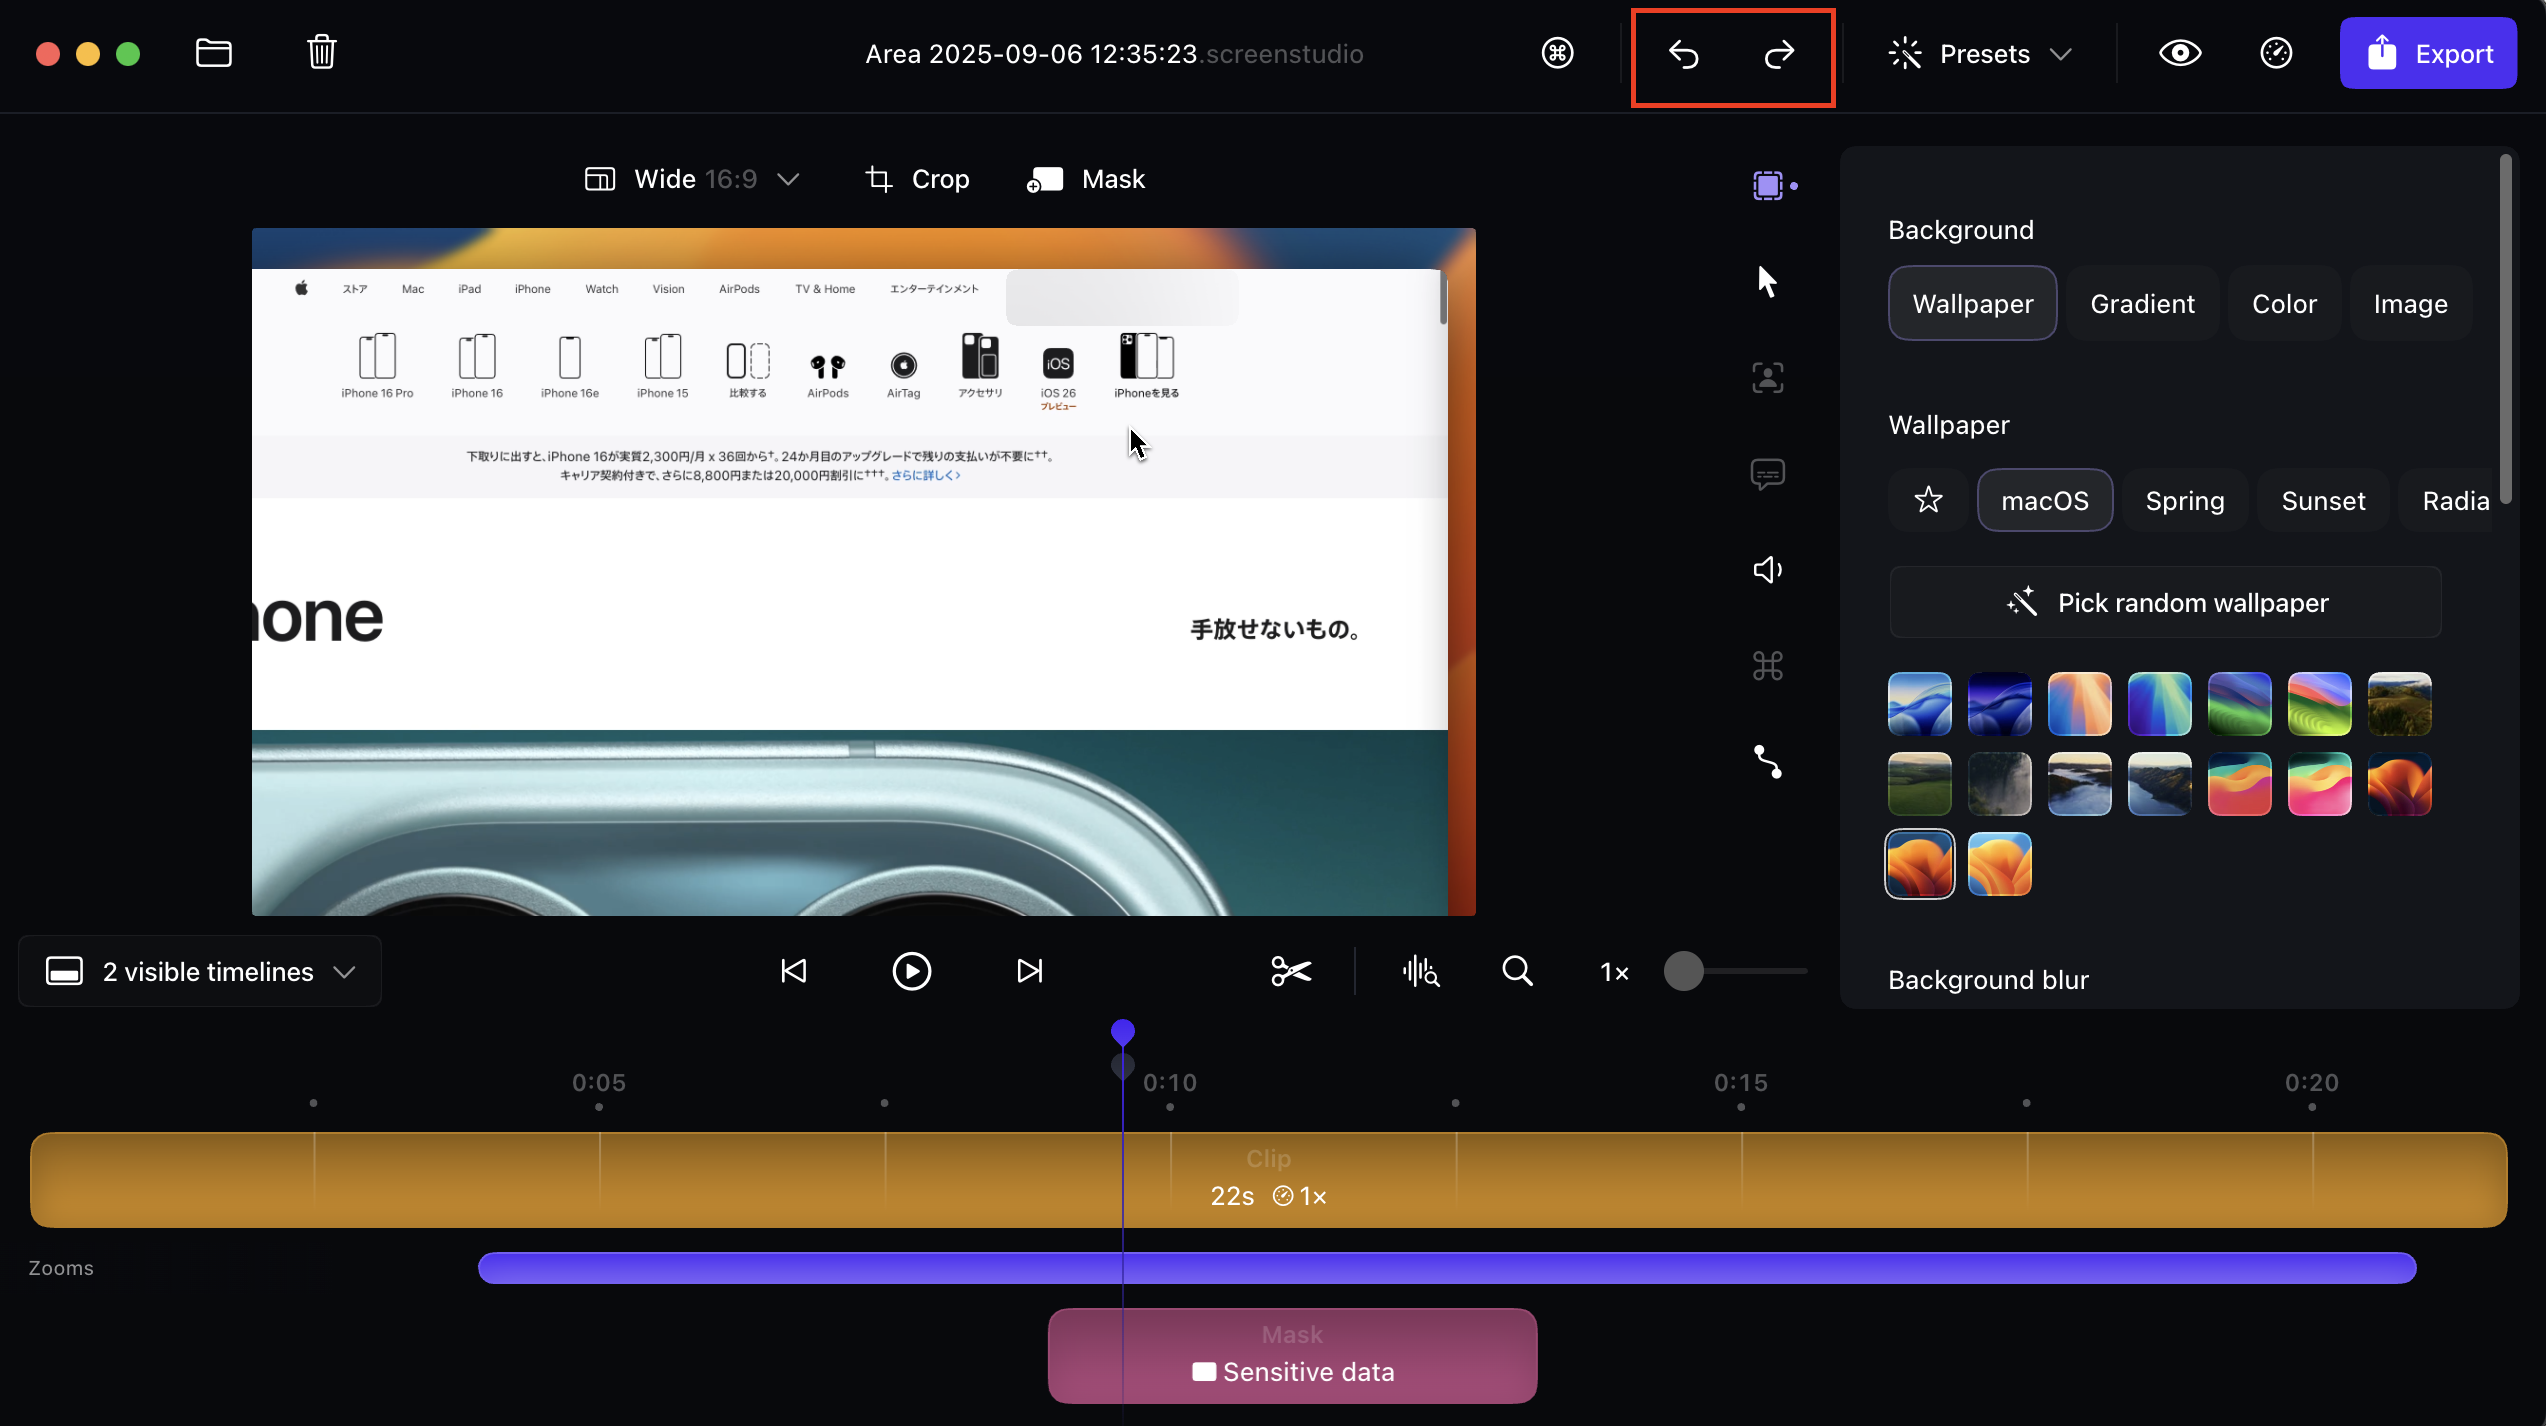
Task: Add a Mask from the toolbar
Action: tap(1086, 179)
